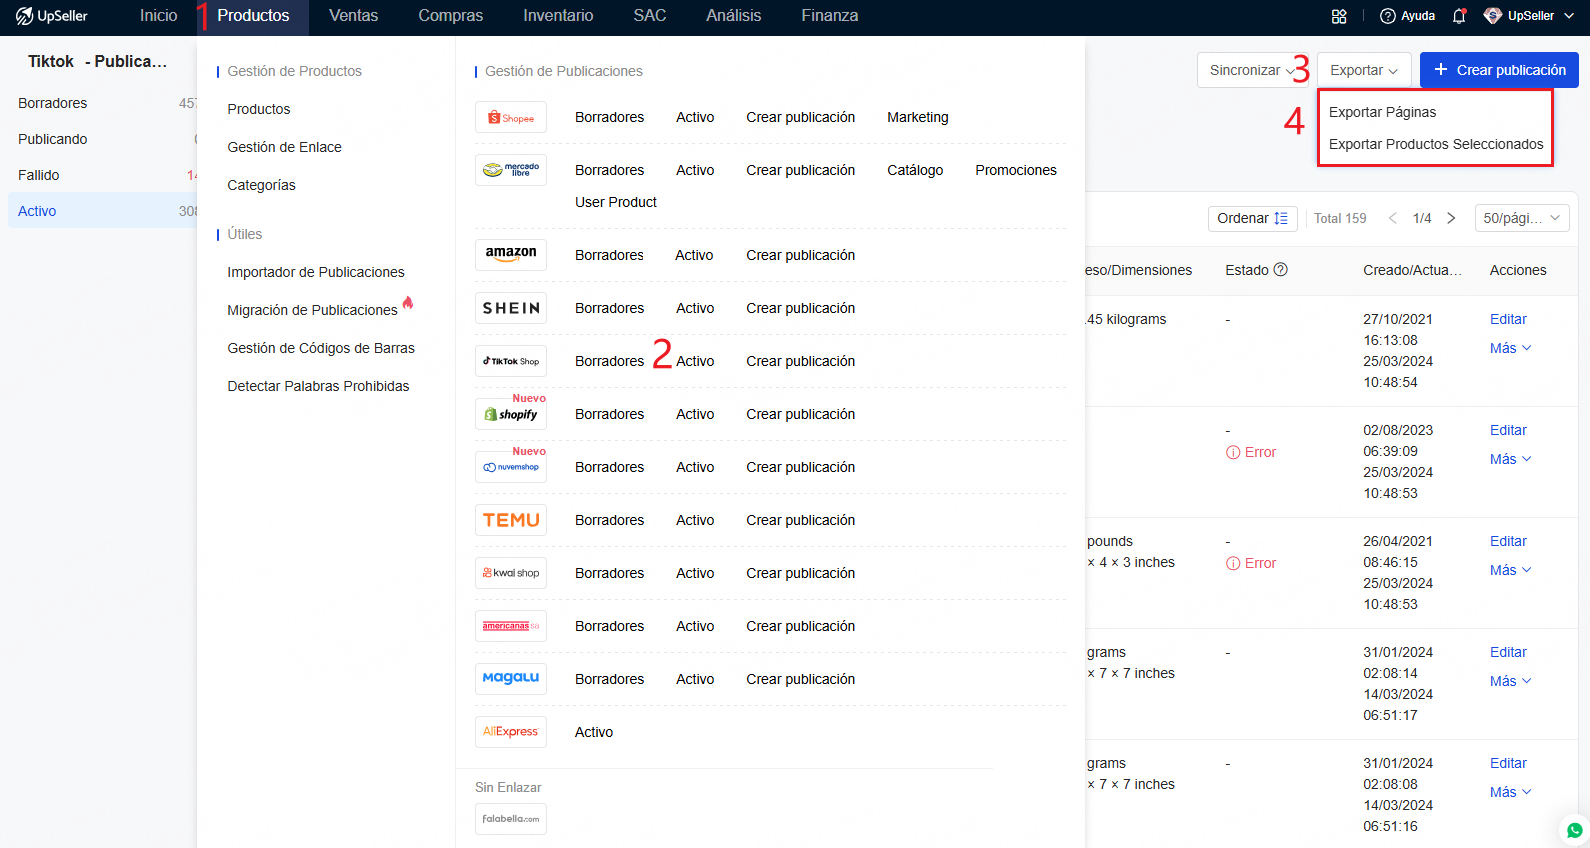Open Gestión de Códigos de Barras

(x=321, y=348)
